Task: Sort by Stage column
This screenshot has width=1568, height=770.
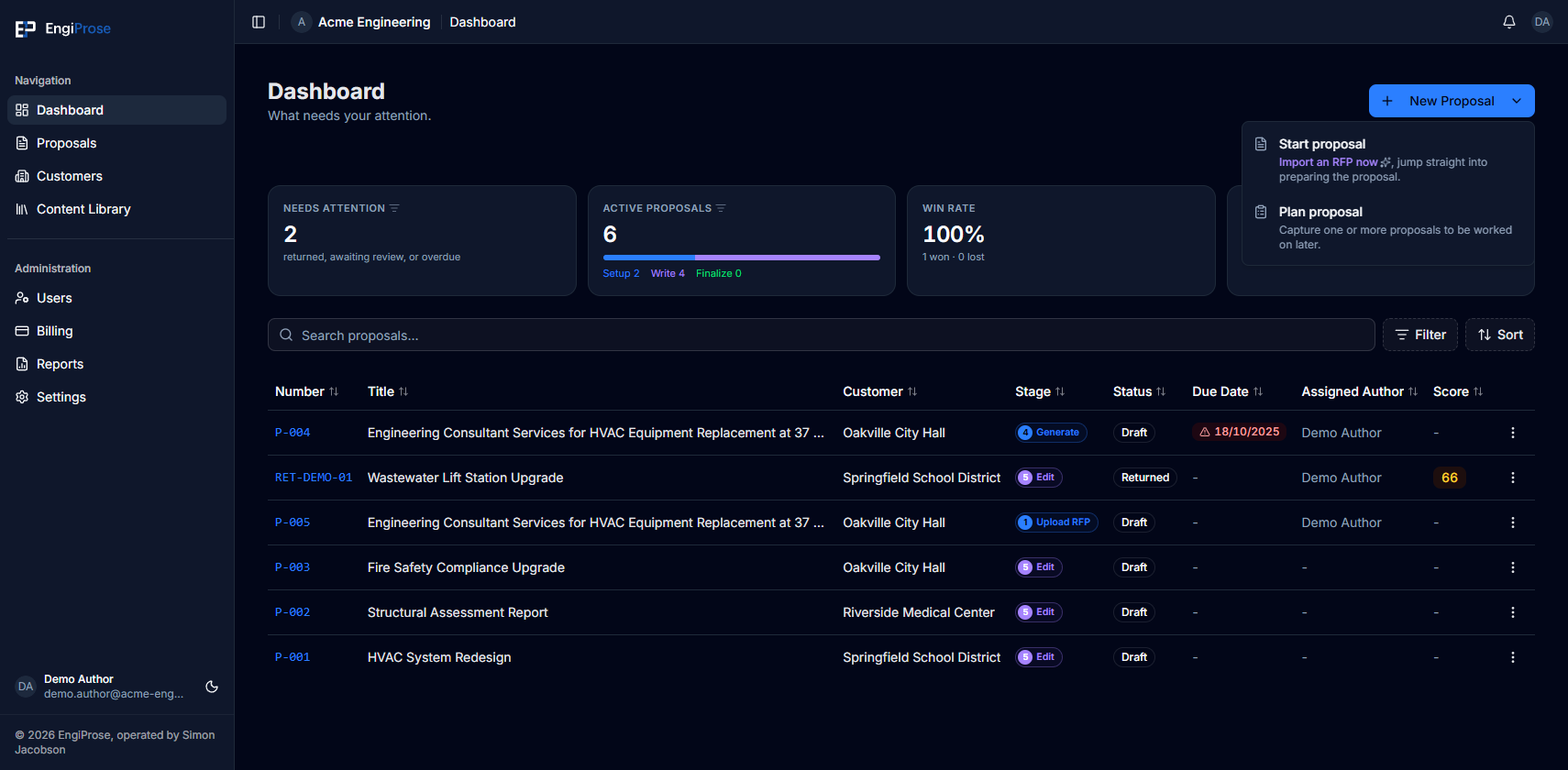Action: [x=1040, y=392]
